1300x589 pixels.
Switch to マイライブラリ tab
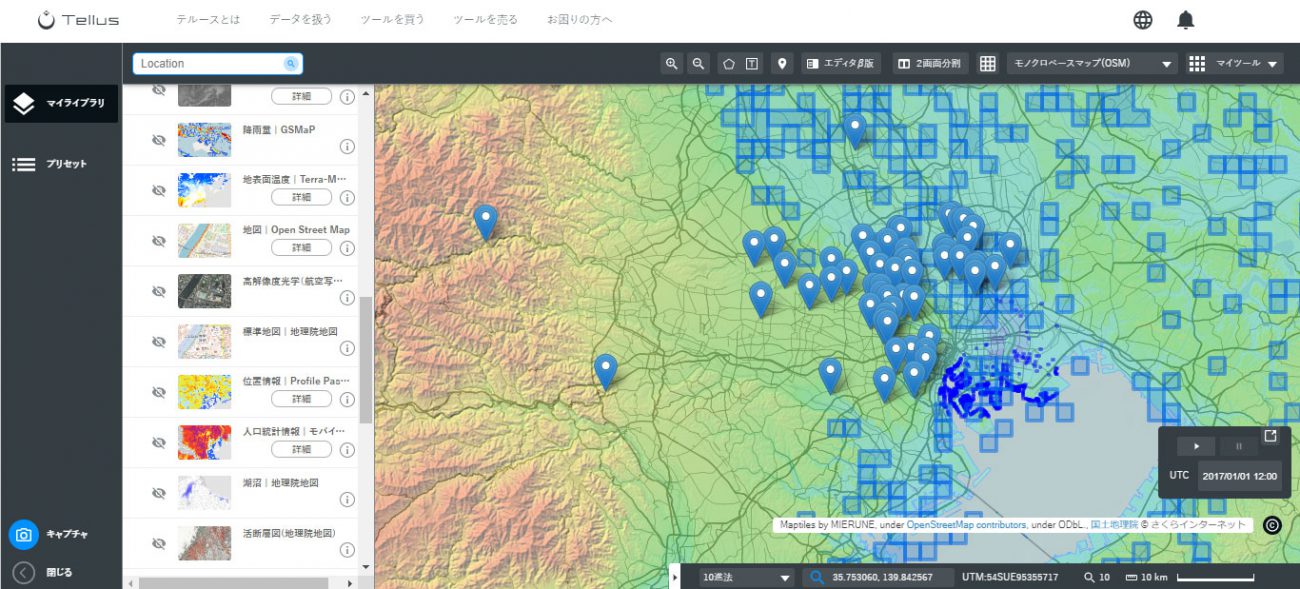coord(61,103)
